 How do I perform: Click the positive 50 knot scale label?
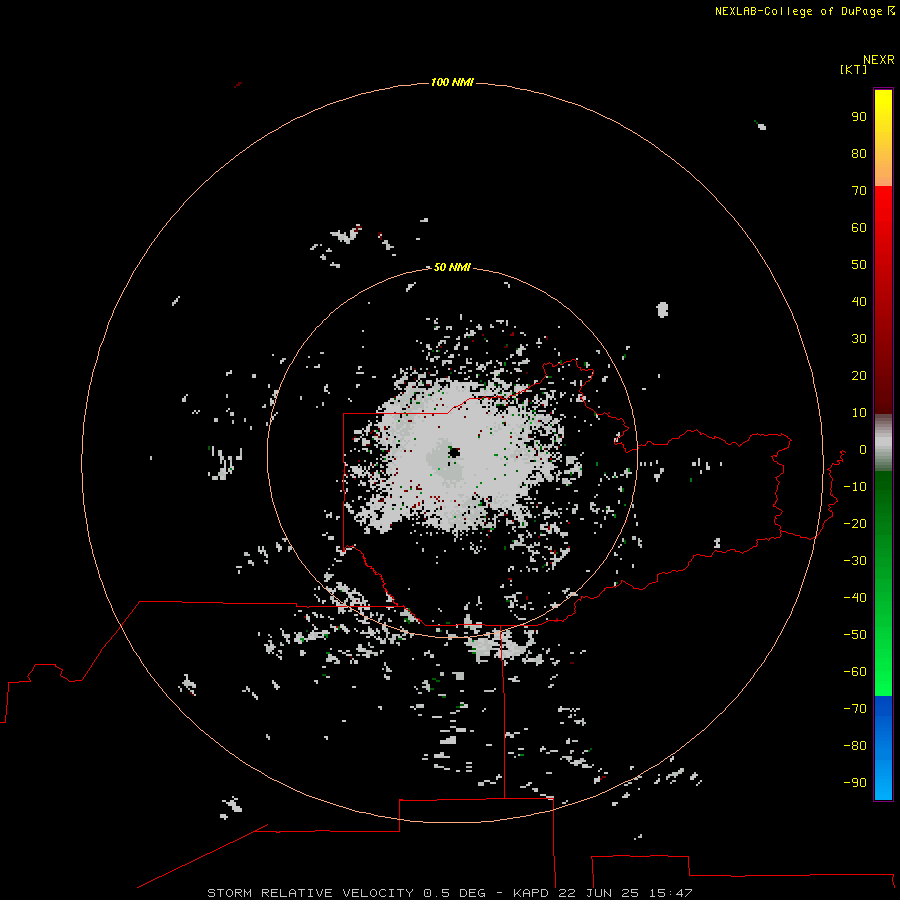(859, 265)
